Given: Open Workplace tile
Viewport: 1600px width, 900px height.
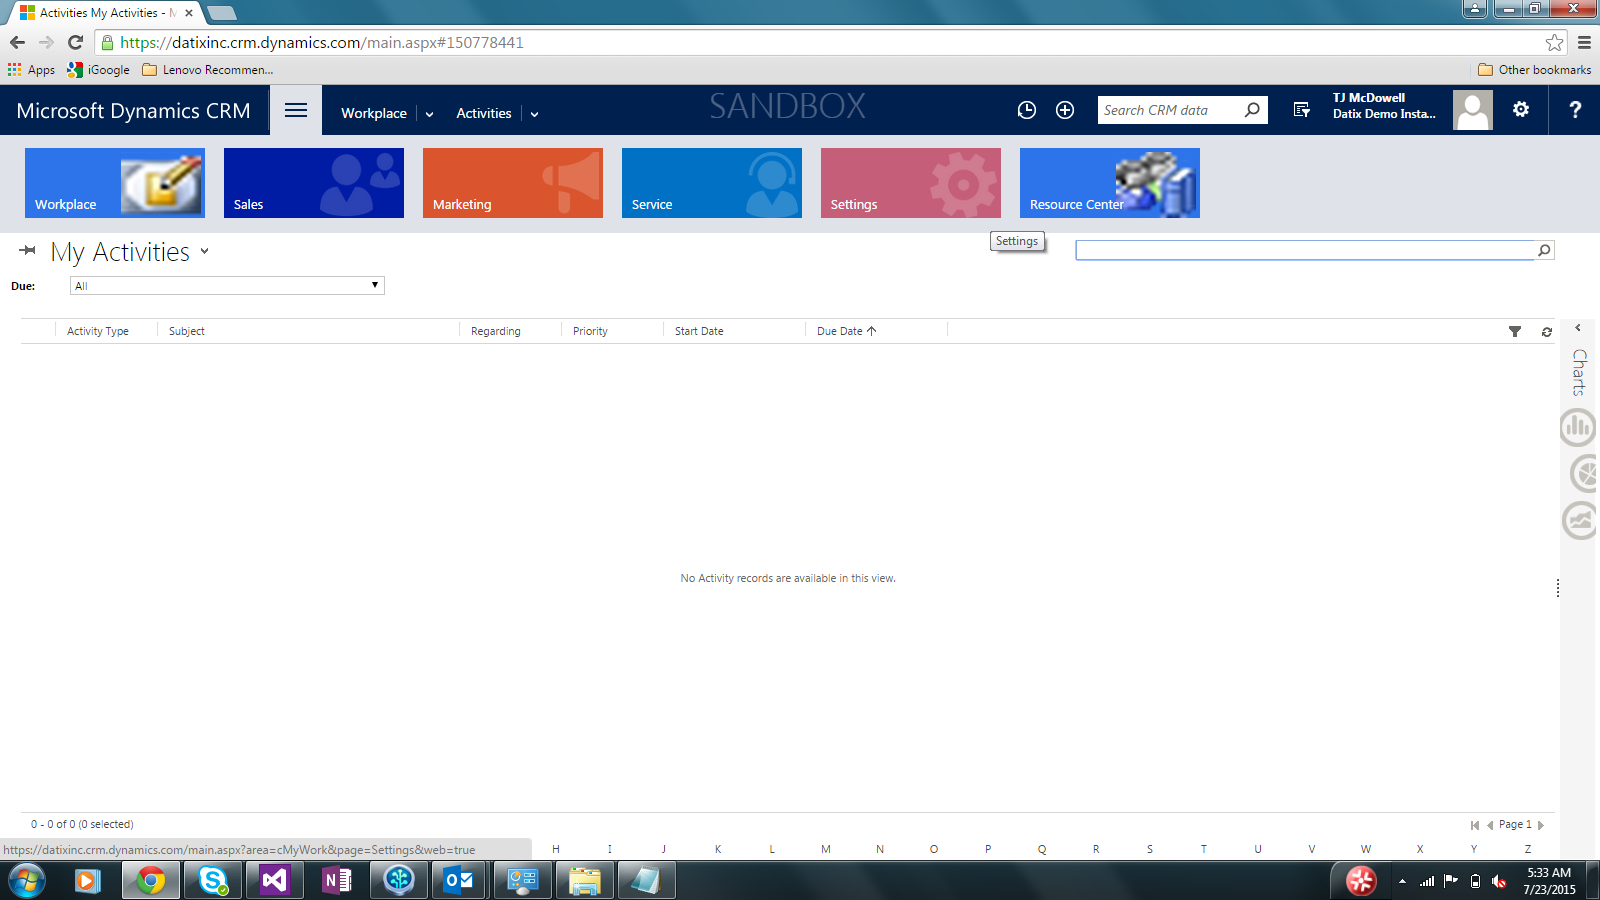Looking at the screenshot, I should click(115, 183).
